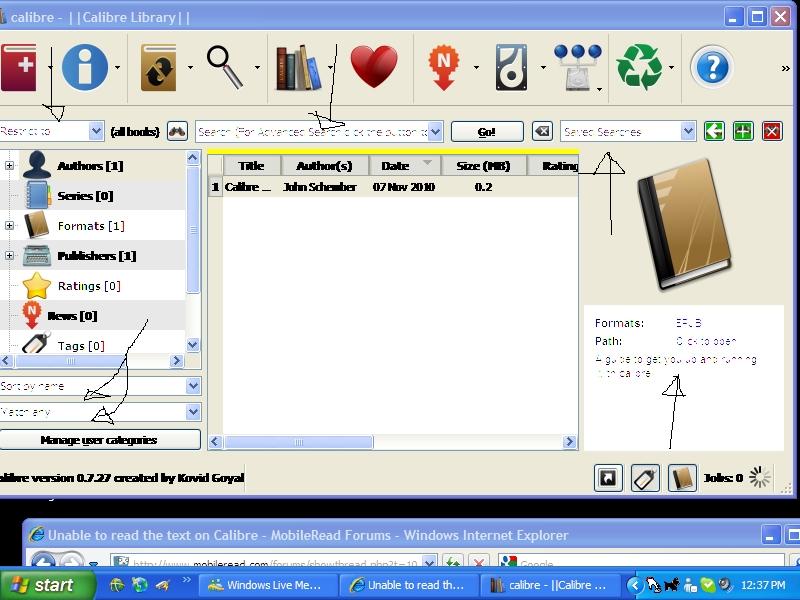Click the Fetch news icon in toolbar
Viewport: 800px width, 600px height.
coord(443,67)
